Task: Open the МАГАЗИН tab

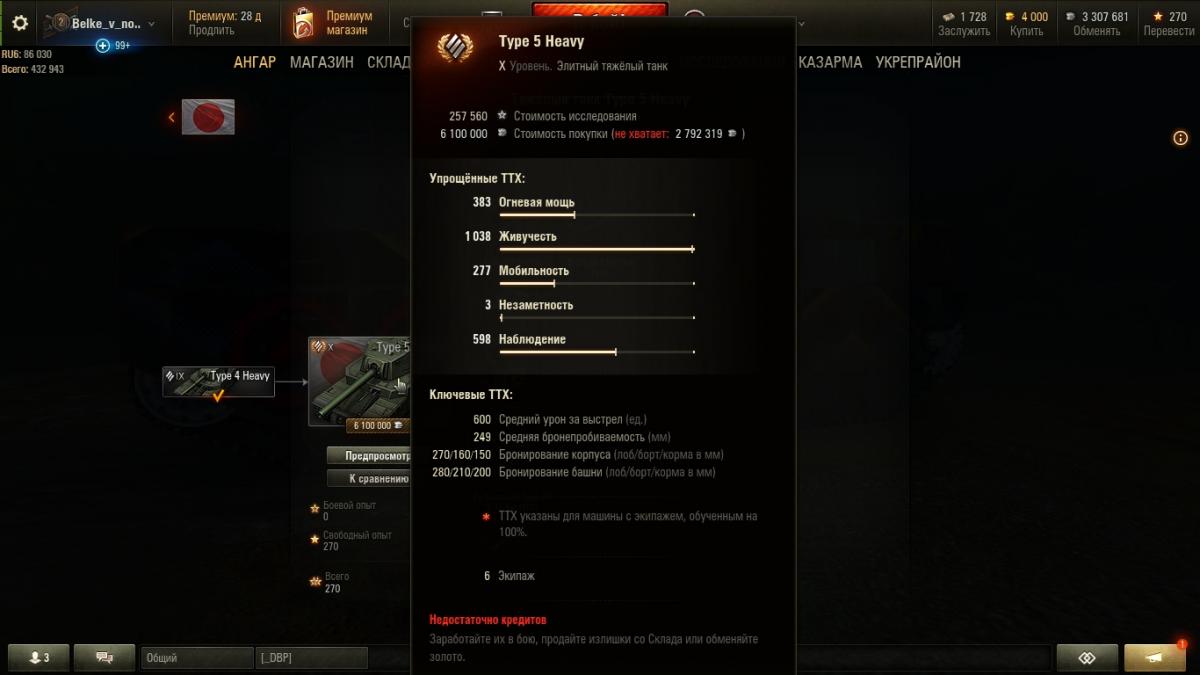Action: (x=322, y=62)
